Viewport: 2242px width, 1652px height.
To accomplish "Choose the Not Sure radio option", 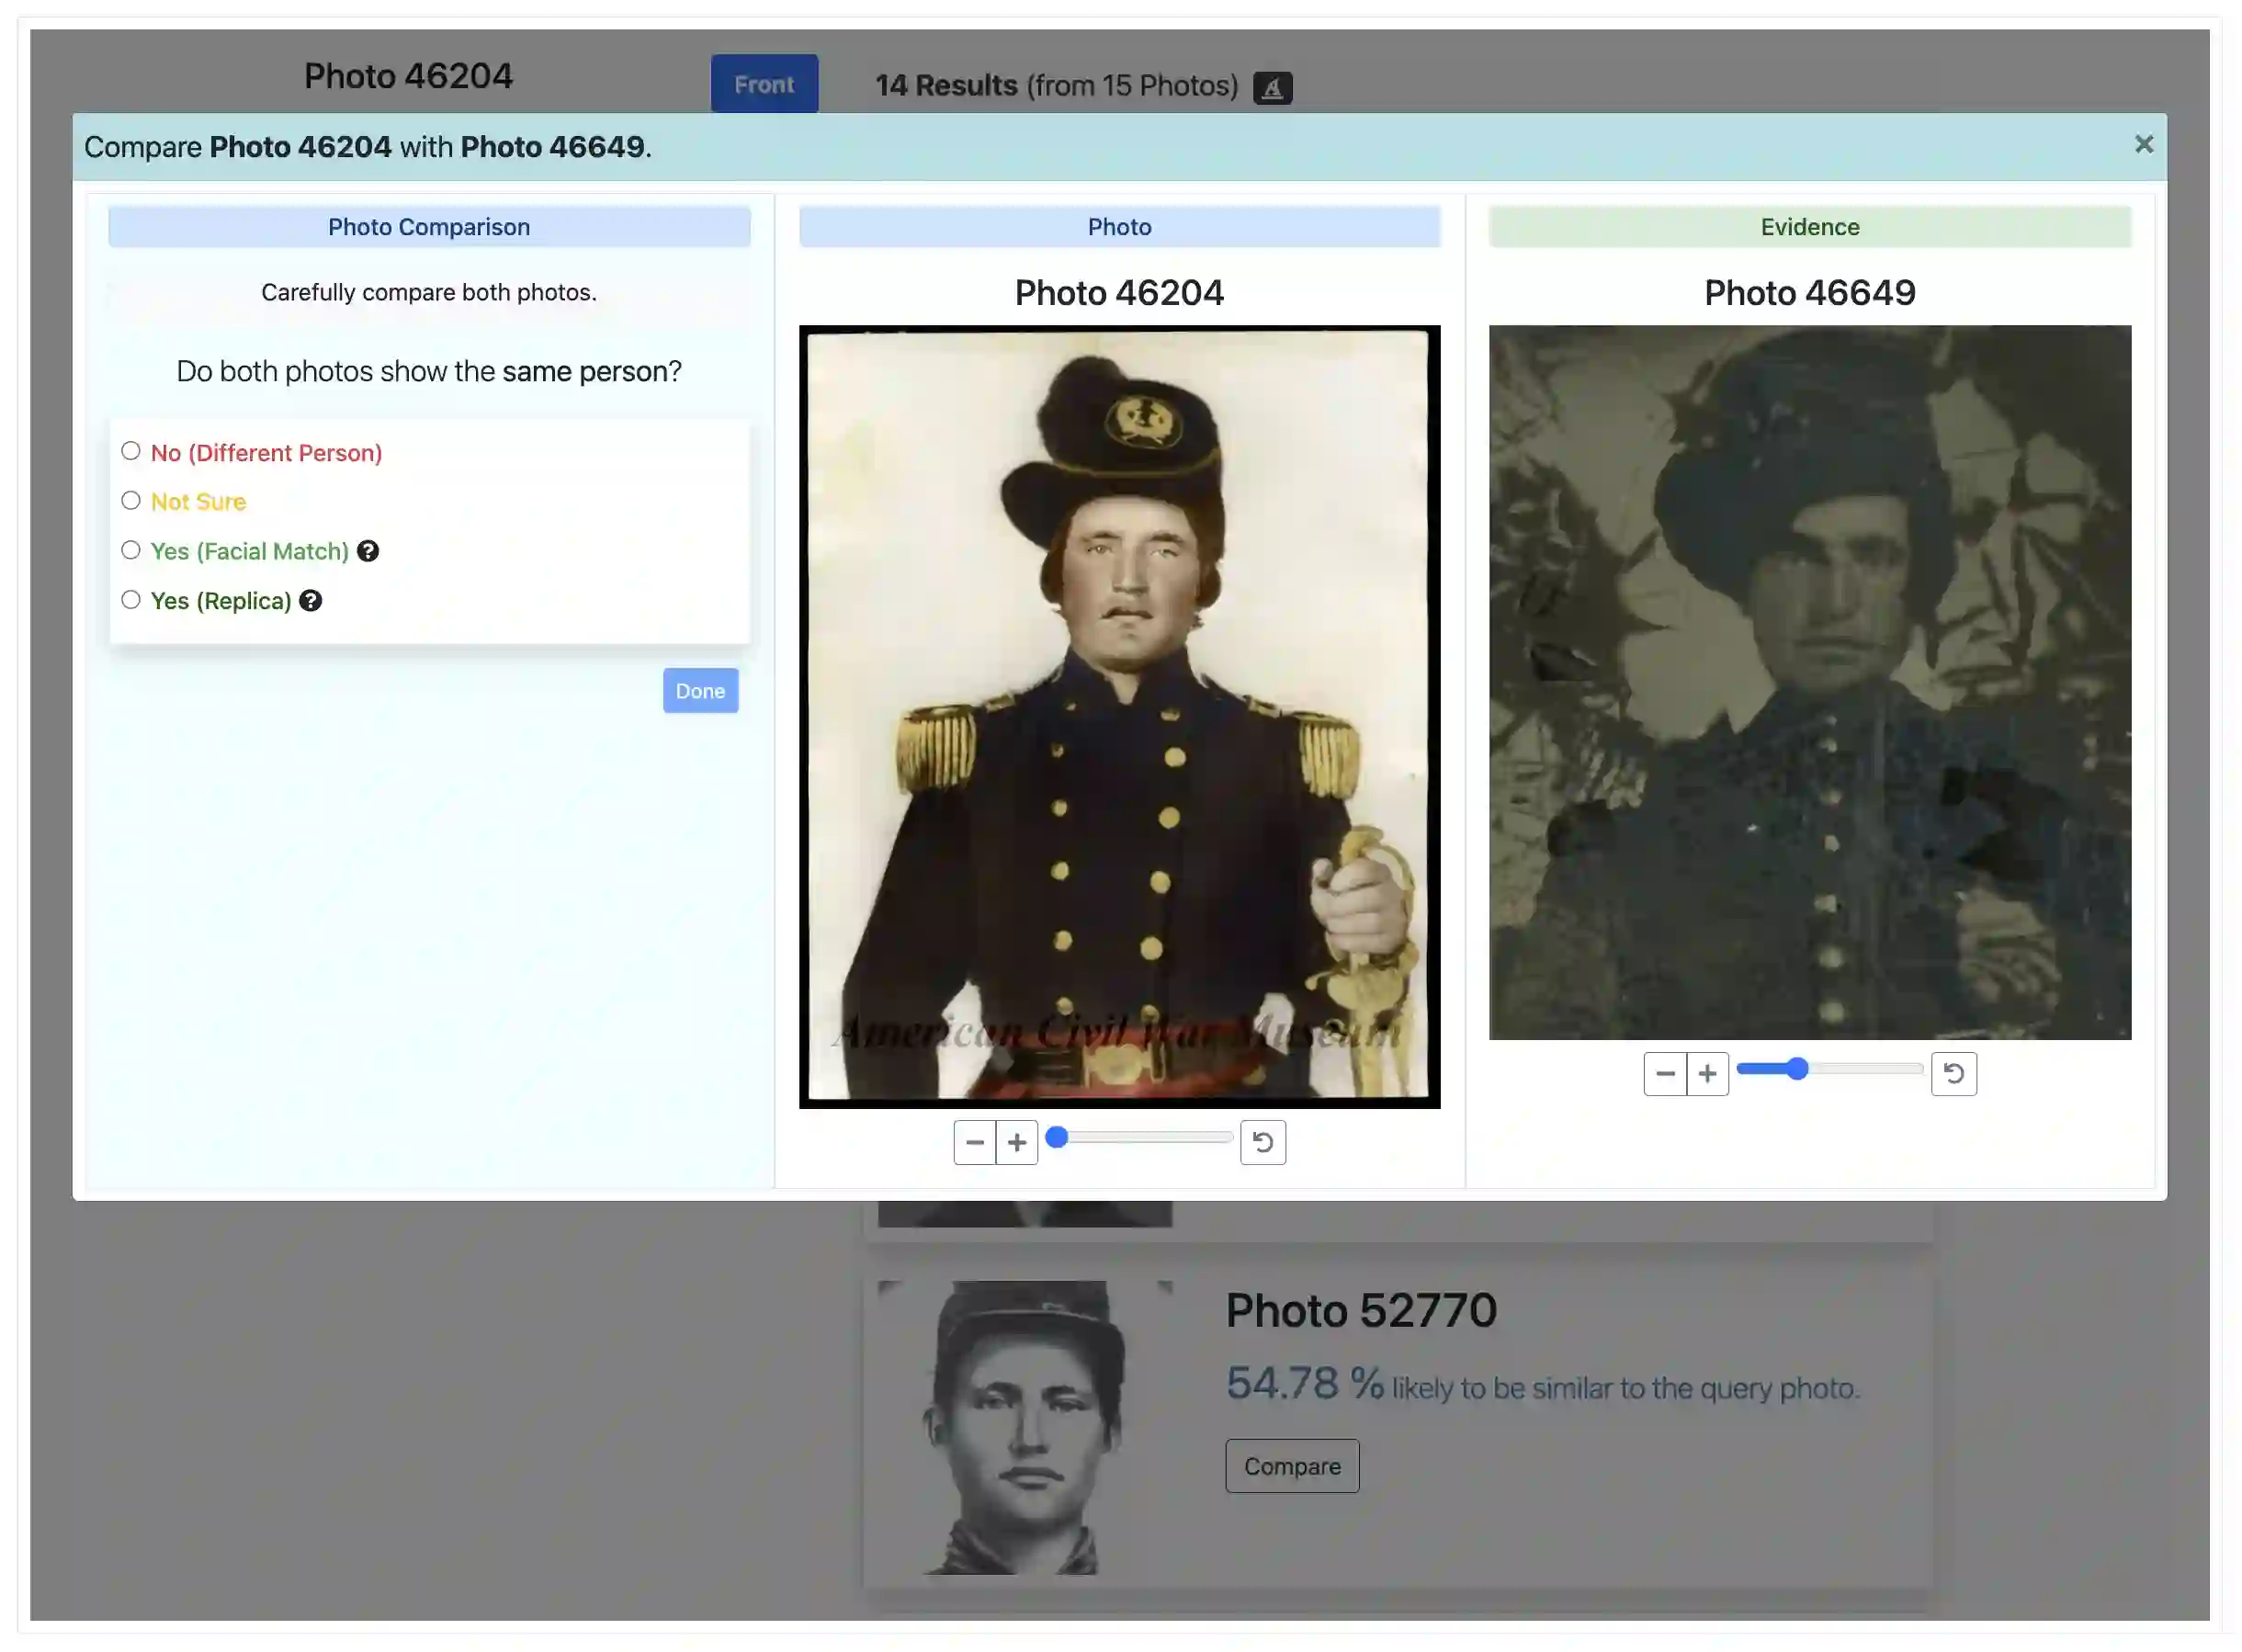I will pos(131,501).
